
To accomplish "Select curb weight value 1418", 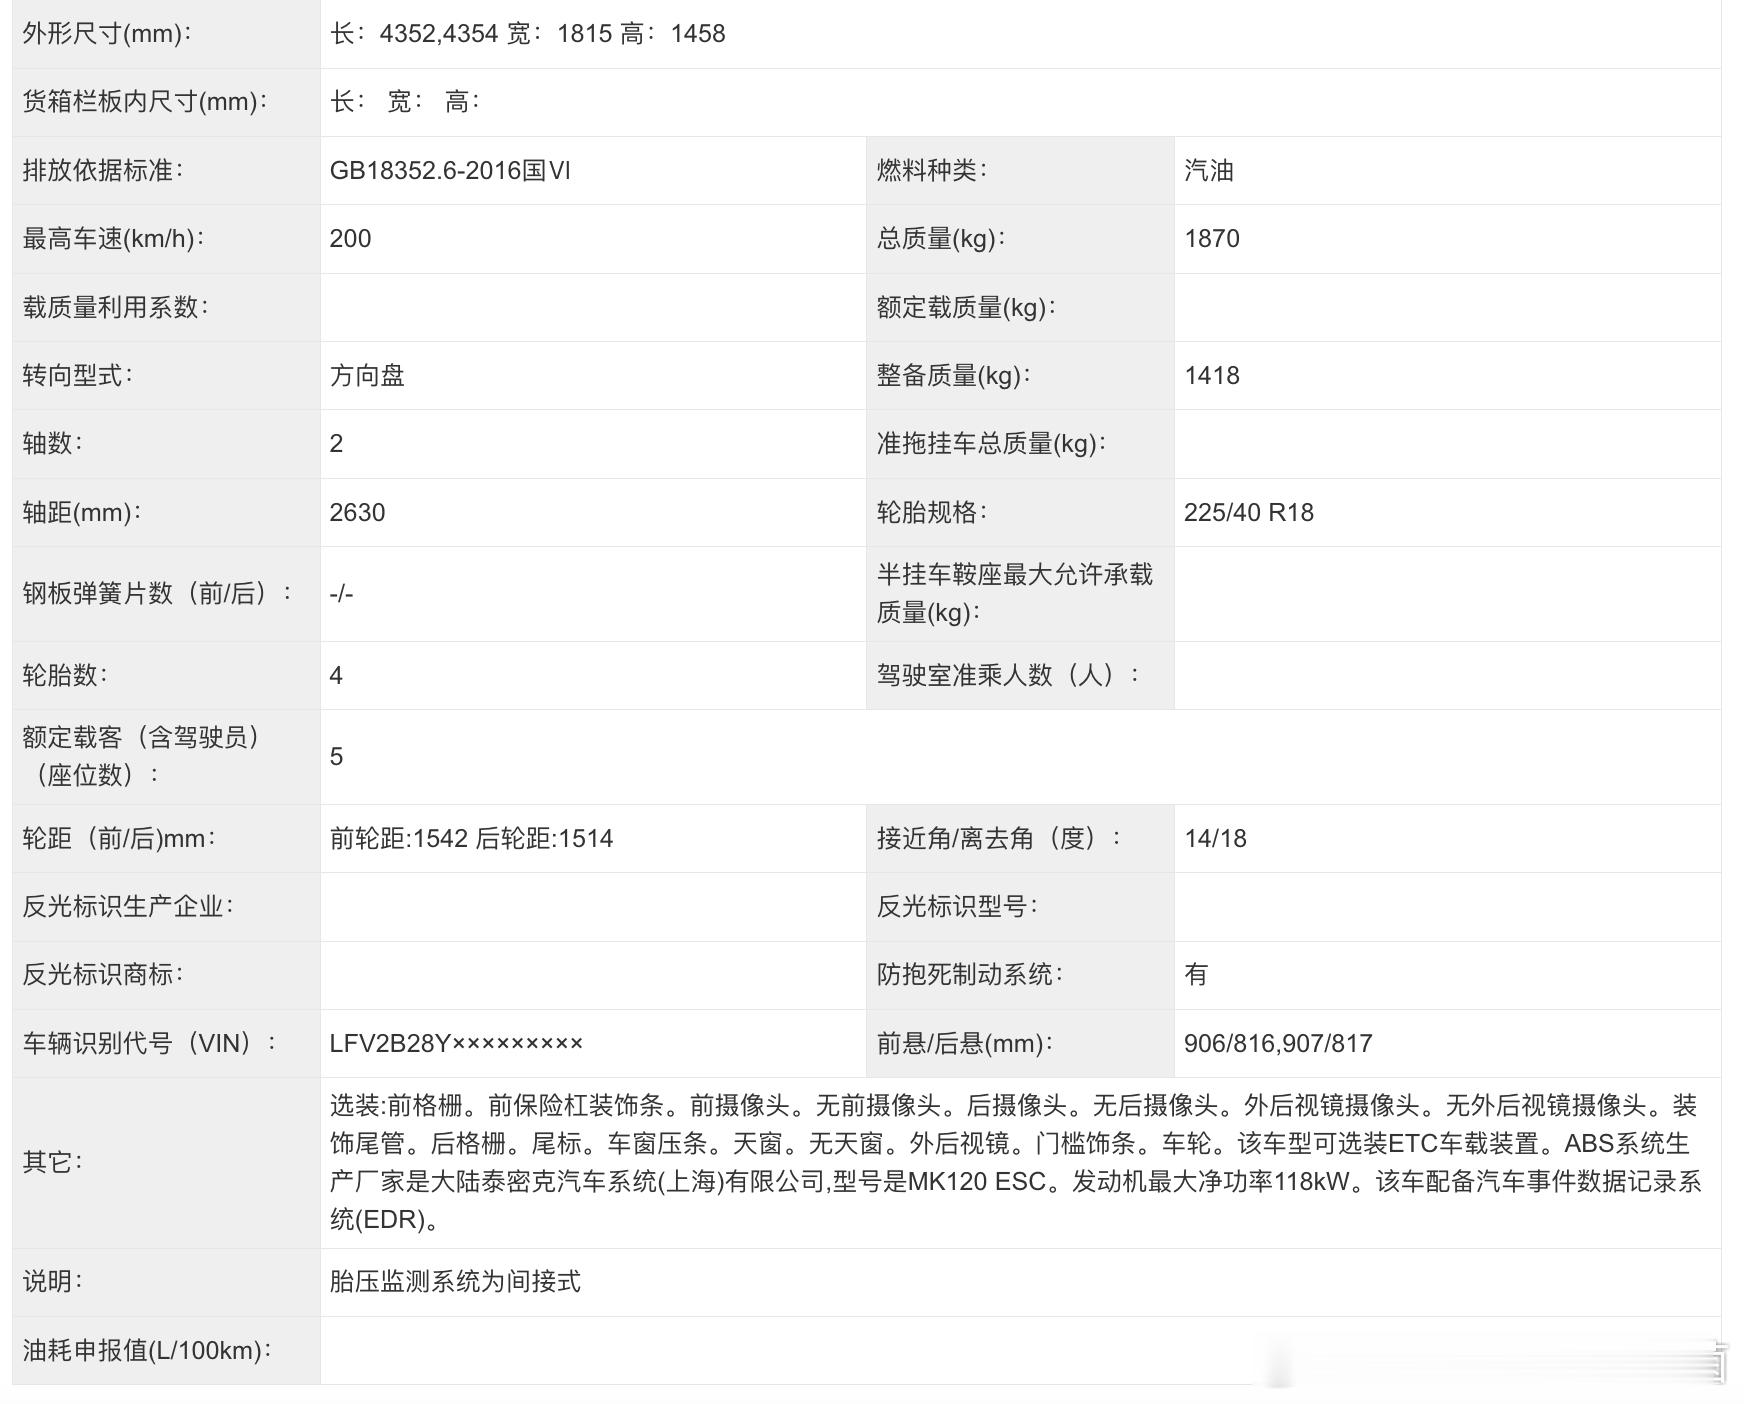I will (x=1212, y=376).
